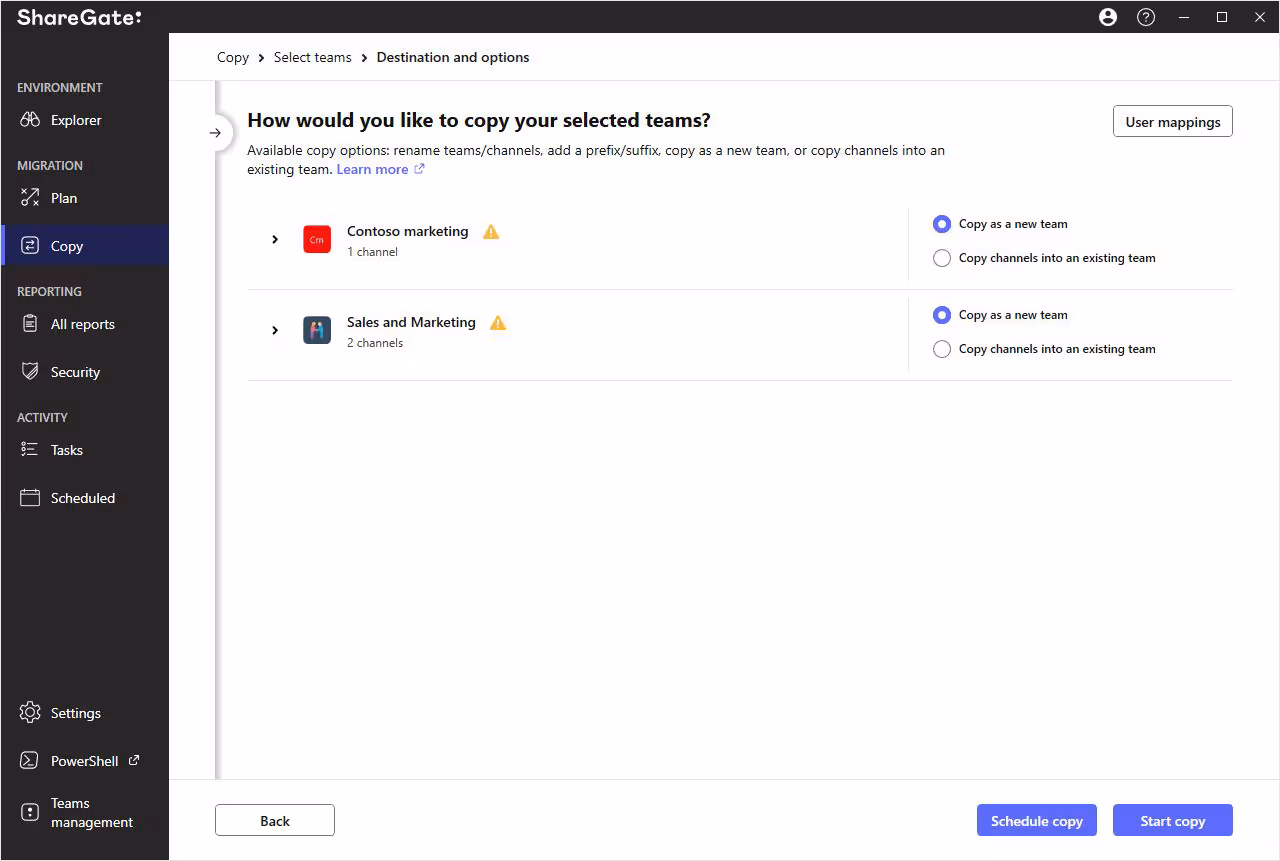Click the external link icon next to PowerShell
1280x861 pixels.
[x=134, y=760]
